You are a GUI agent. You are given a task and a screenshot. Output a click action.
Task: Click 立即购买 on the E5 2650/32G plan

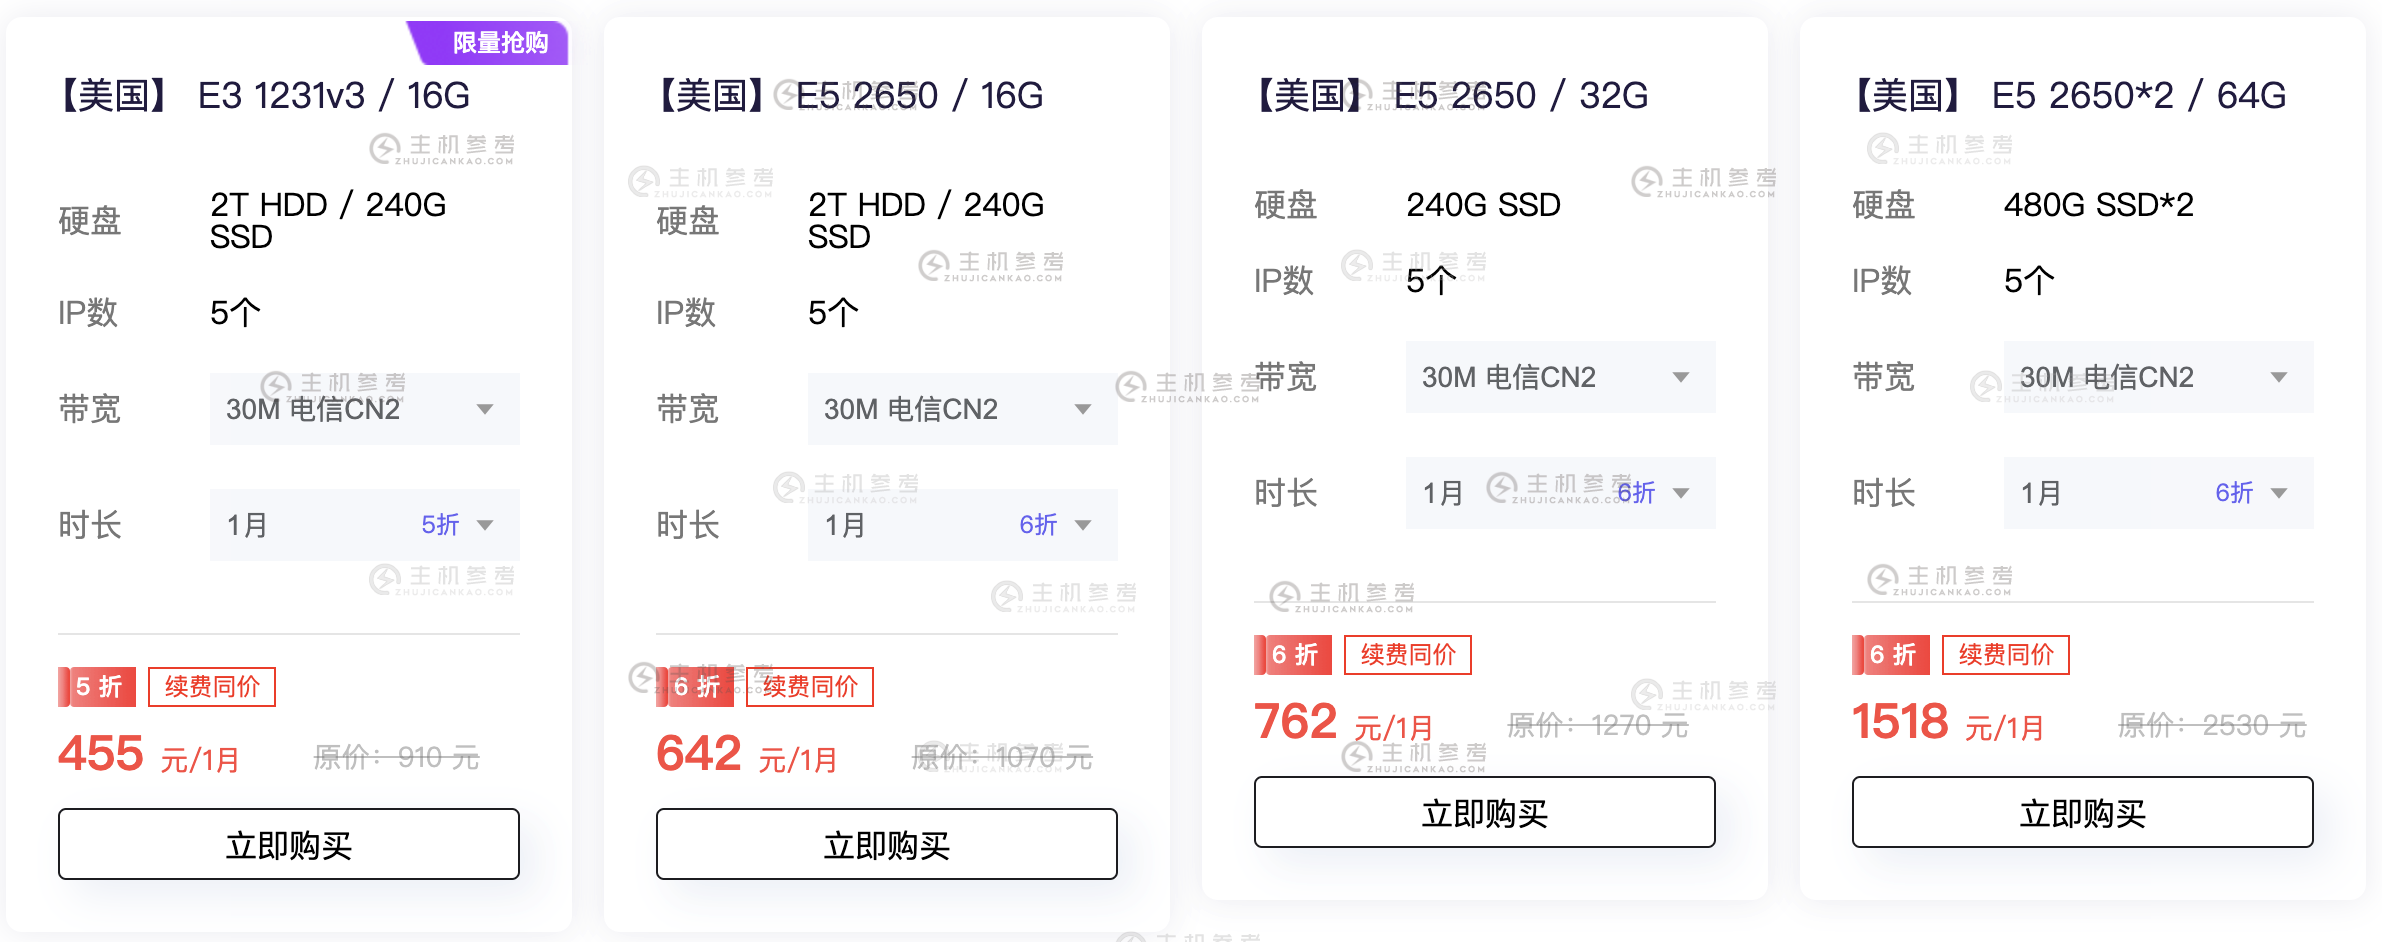pos(1484,812)
